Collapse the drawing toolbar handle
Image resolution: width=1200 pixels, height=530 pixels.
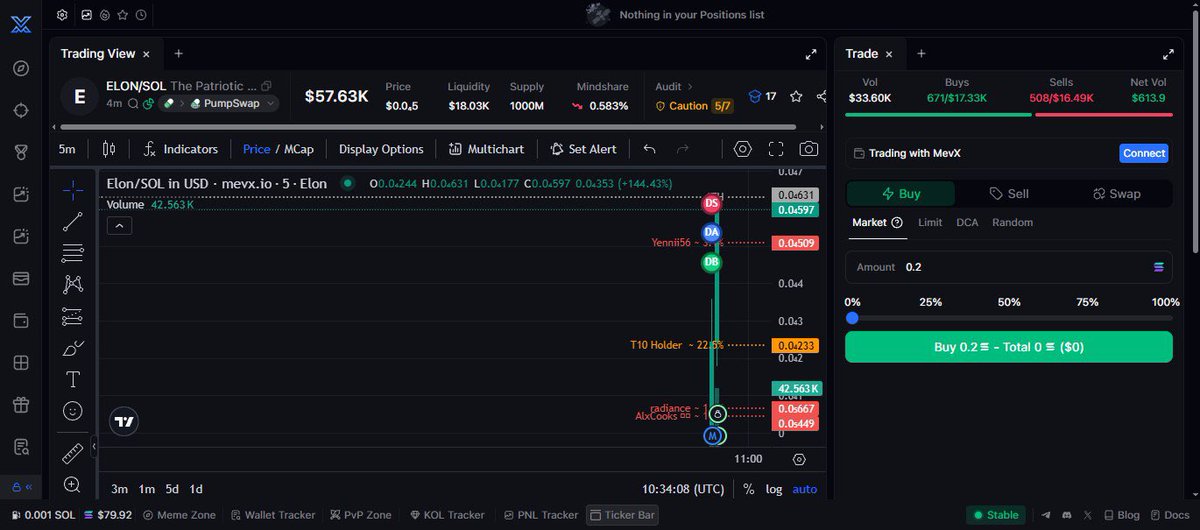pos(94,446)
